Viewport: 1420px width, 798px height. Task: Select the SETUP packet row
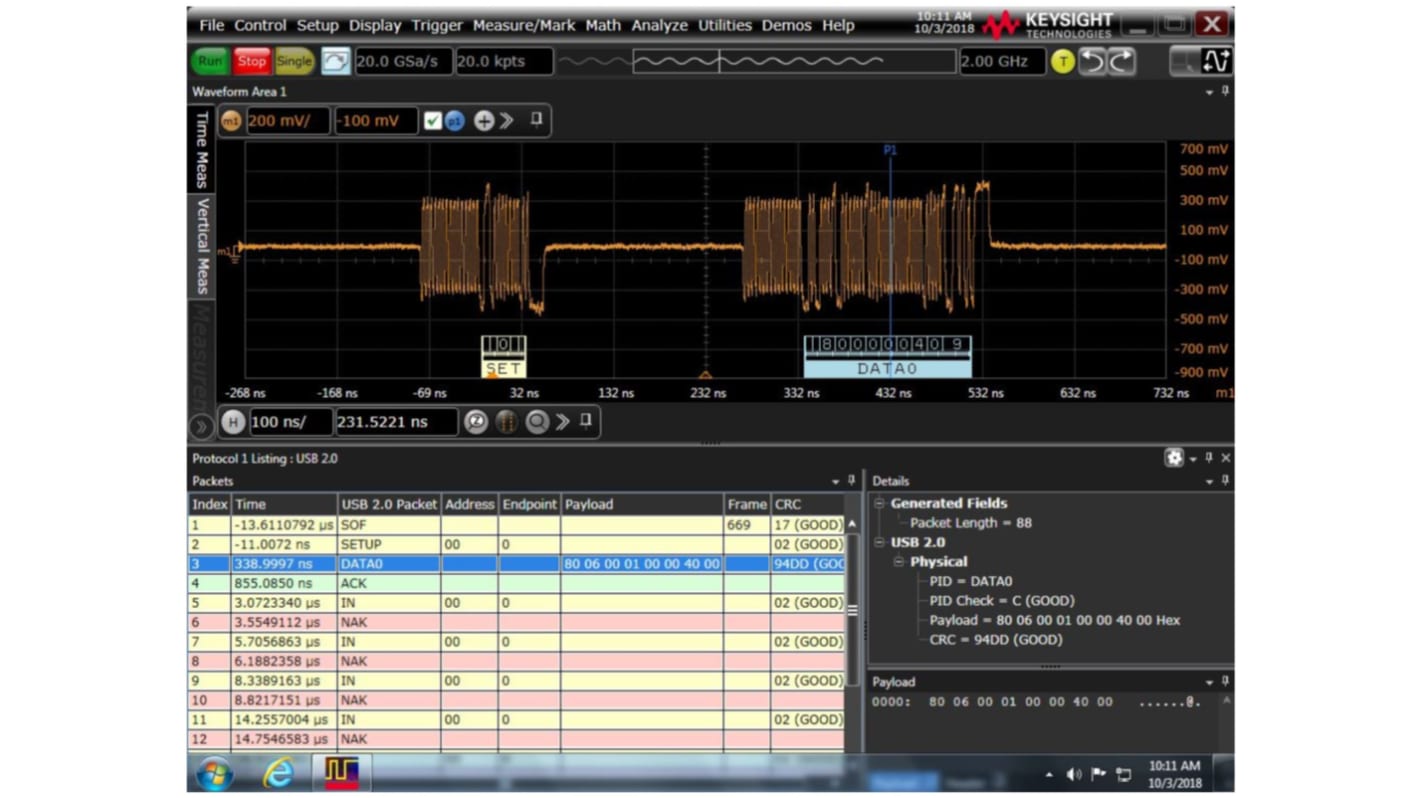coord(517,544)
